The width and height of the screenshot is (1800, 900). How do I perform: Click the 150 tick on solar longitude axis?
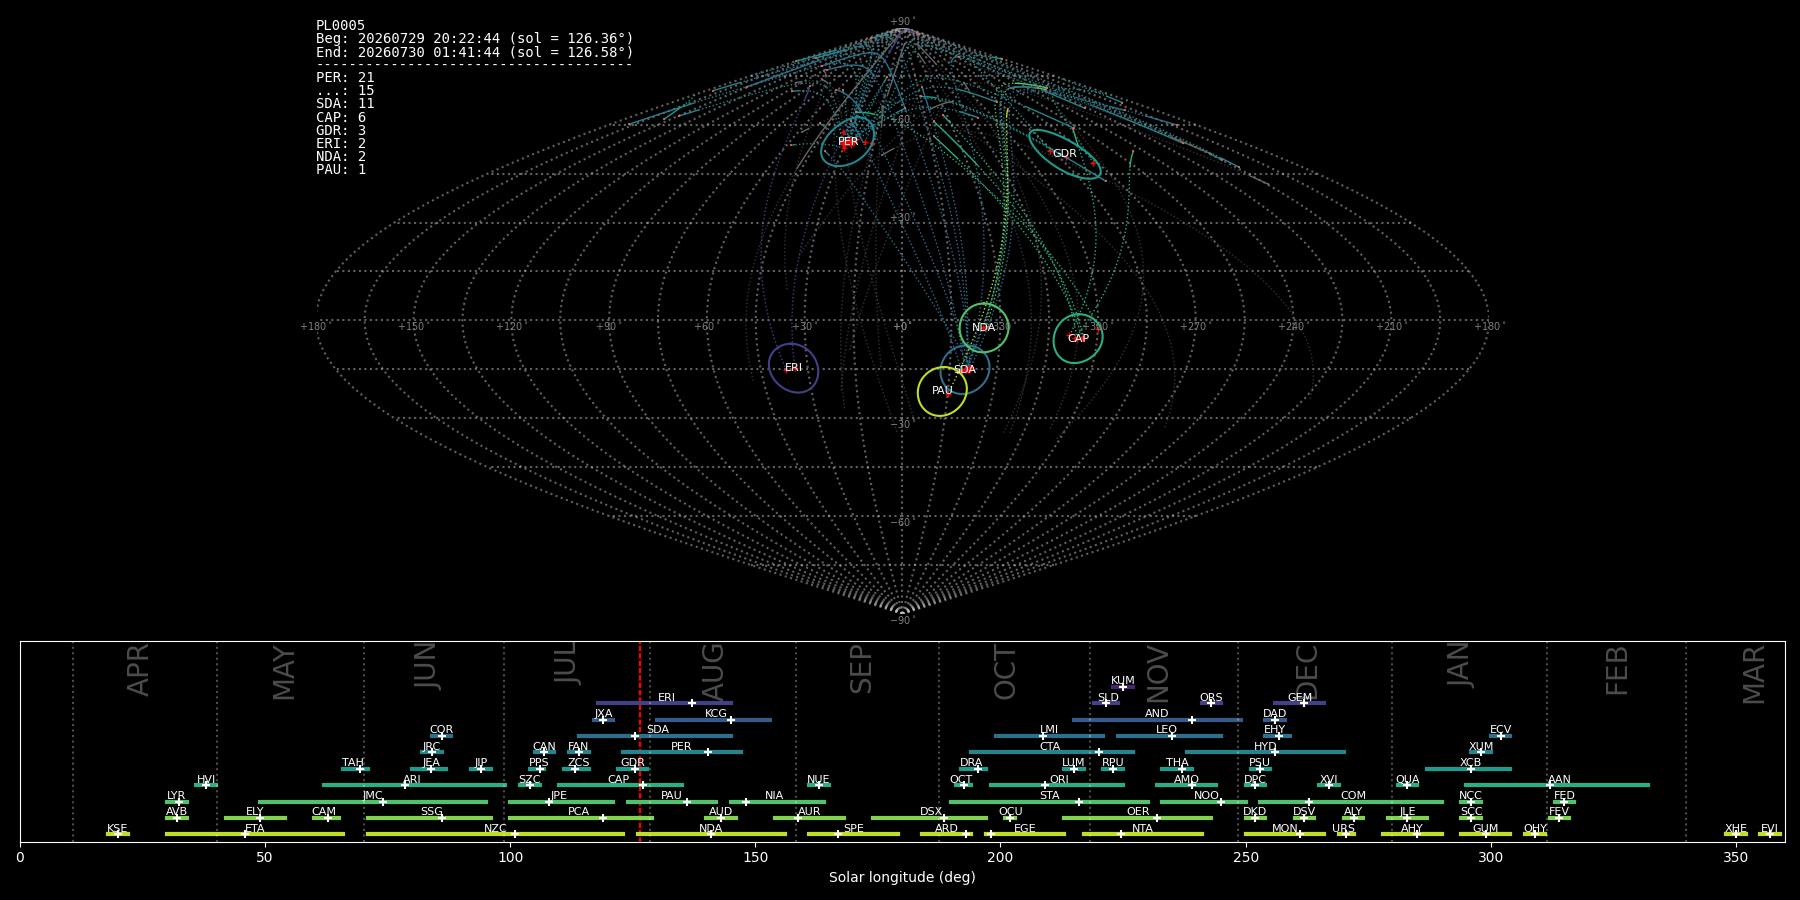click(x=755, y=857)
